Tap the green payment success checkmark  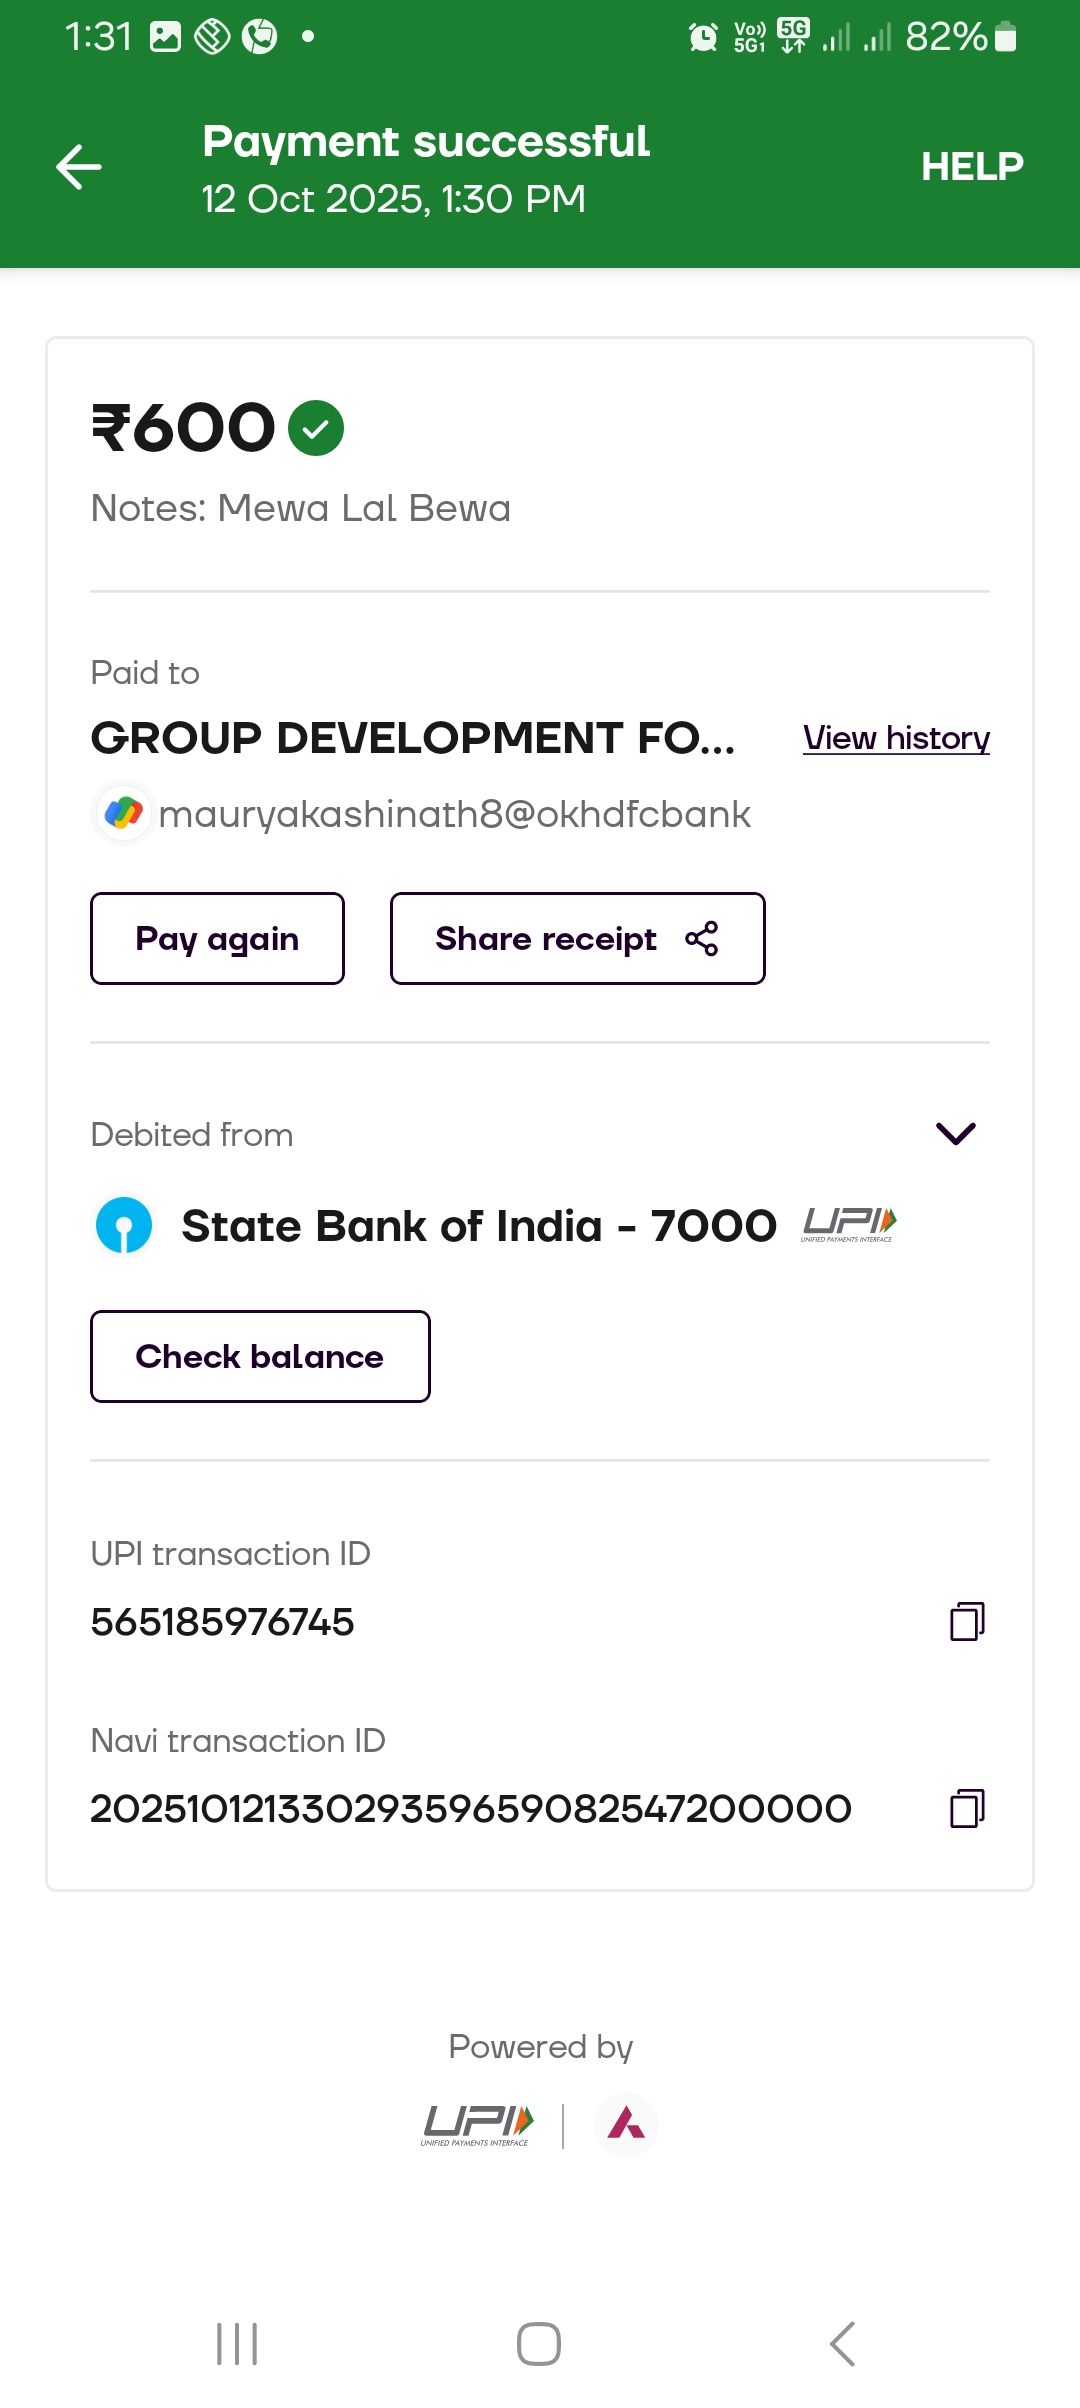(316, 428)
